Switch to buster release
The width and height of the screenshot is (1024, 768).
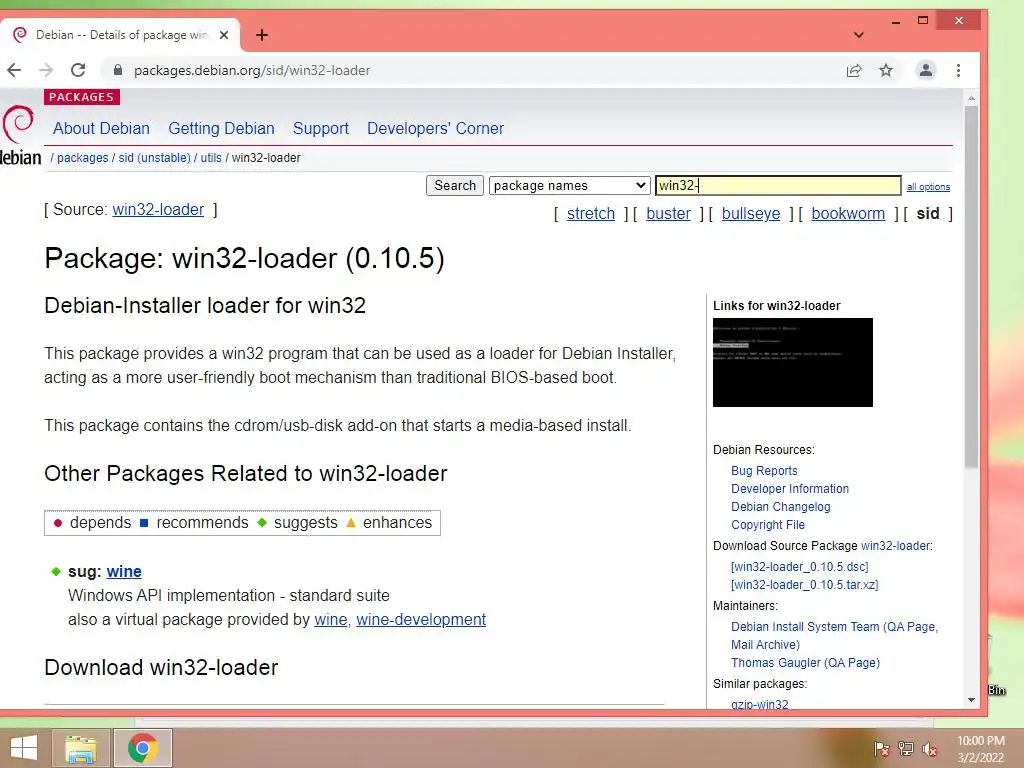tap(668, 214)
